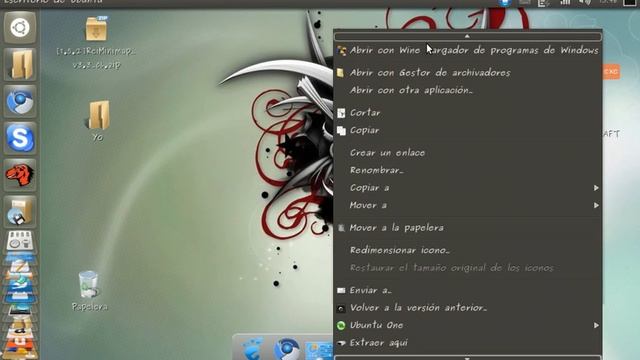Click the blue swirl icon in bottom dock
Image resolution: width=640 pixels, height=360 pixels.
coord(253,349)
